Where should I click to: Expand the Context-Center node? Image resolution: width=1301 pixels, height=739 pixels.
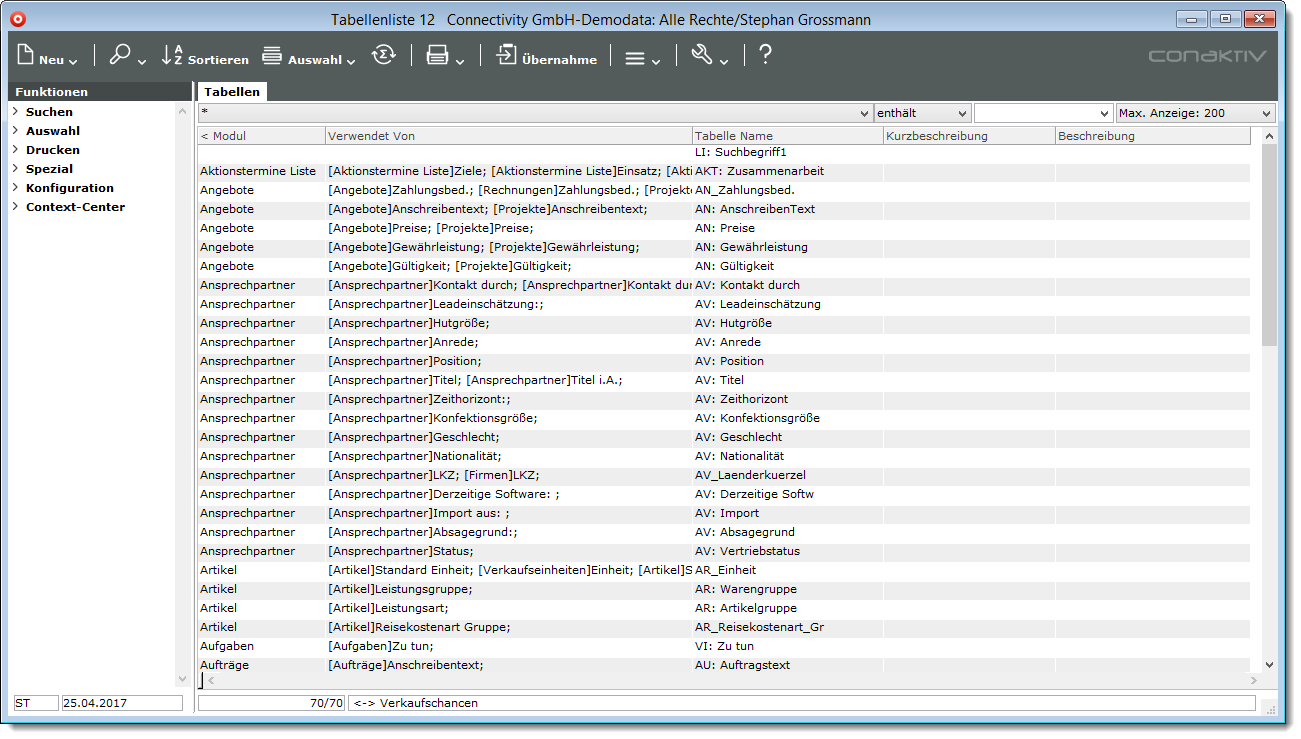tap(16, 207)
